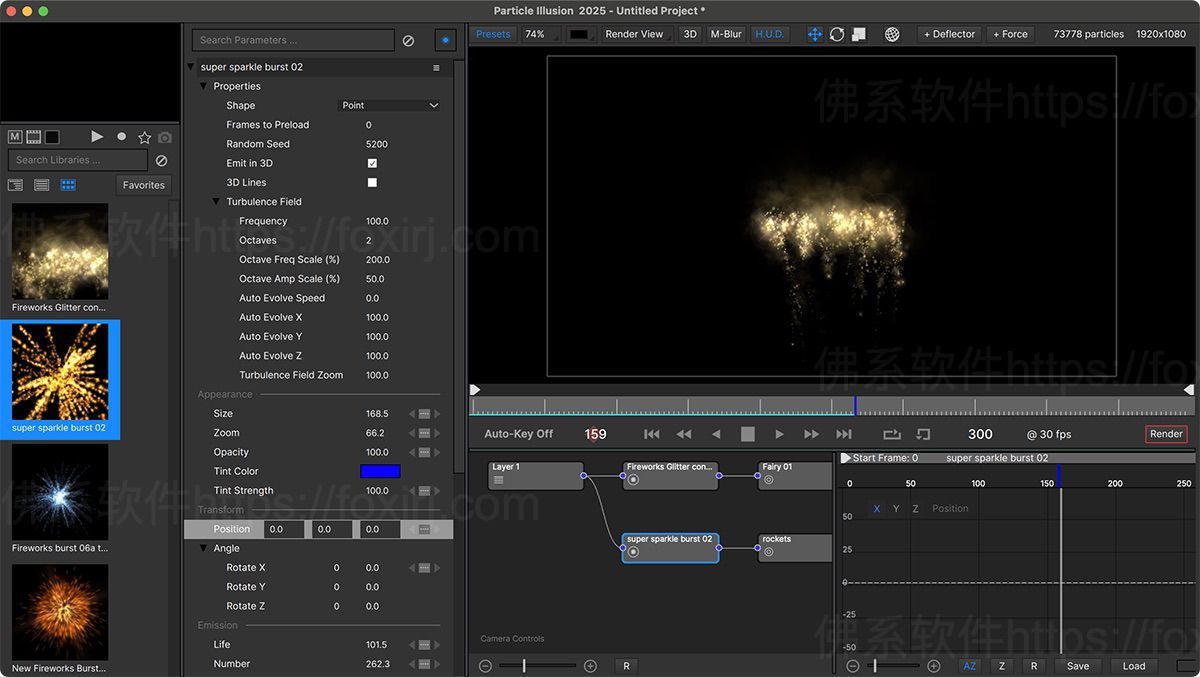
Task: Add a Deflector with the + Deflector button
Action: click(948, 33)
